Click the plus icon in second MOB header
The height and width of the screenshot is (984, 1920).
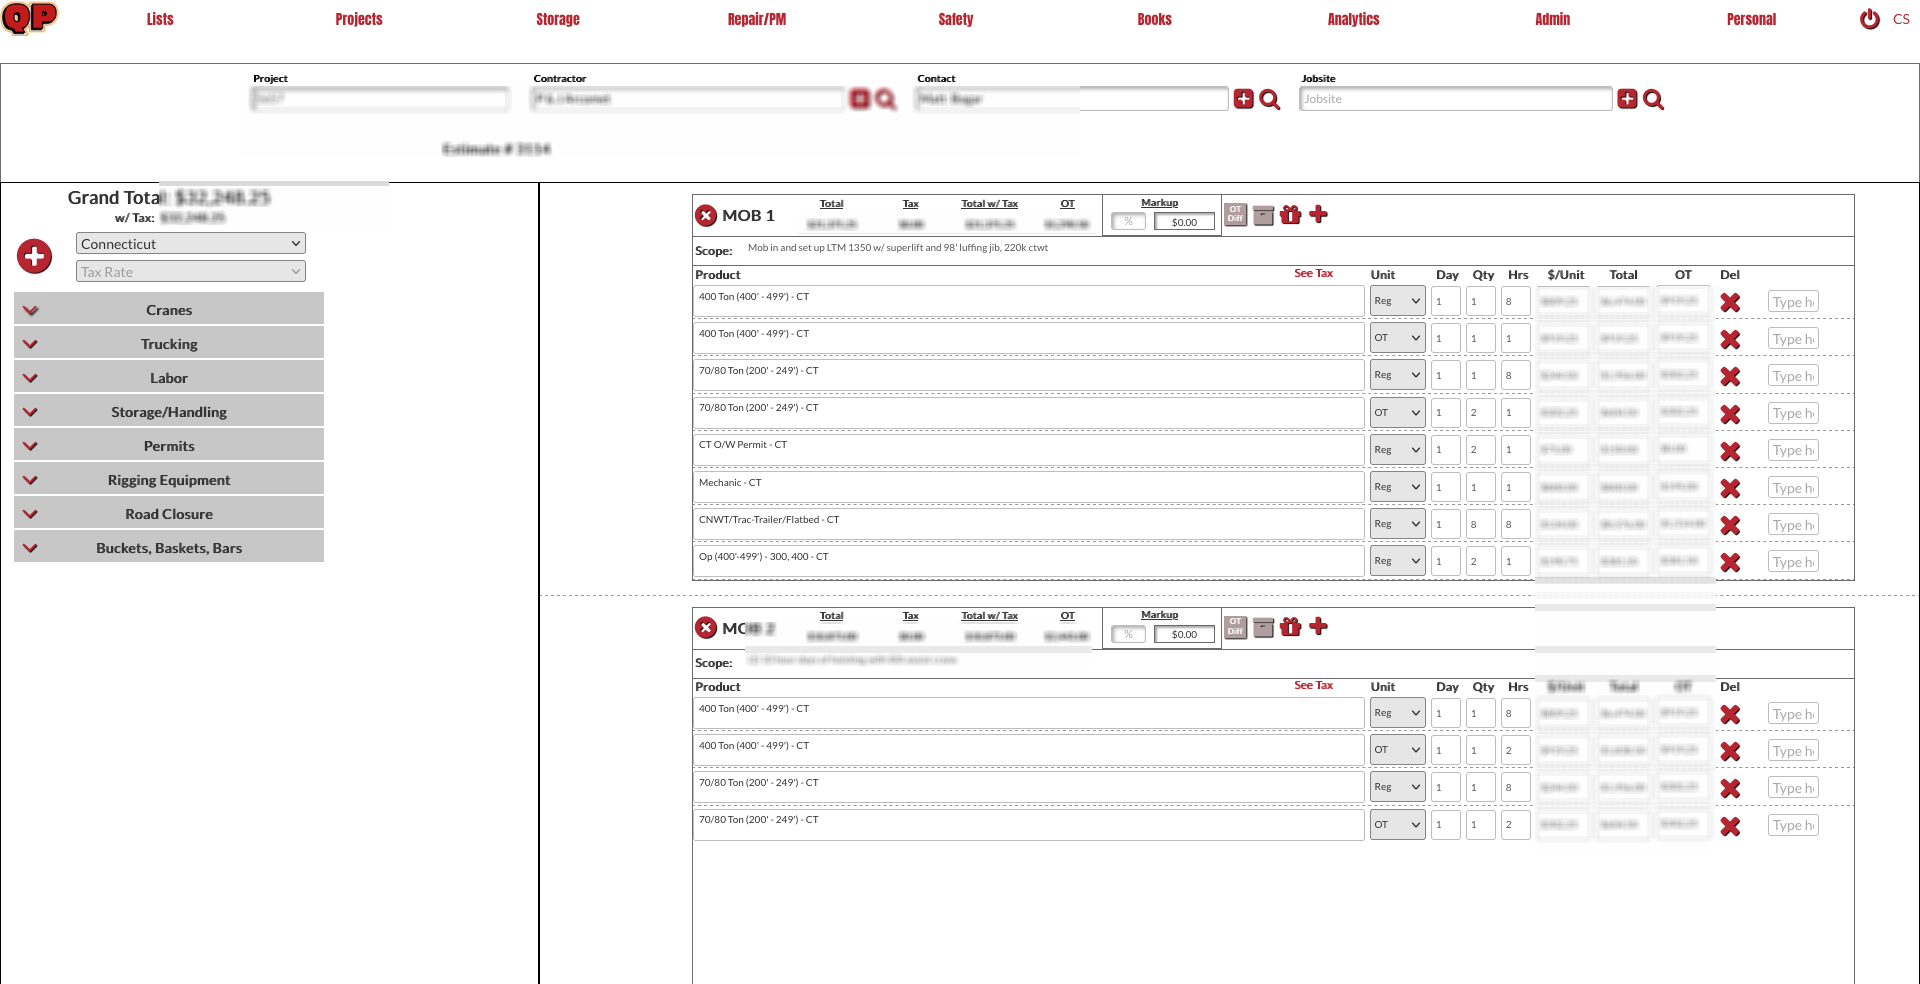click(x=1319, y=626)
